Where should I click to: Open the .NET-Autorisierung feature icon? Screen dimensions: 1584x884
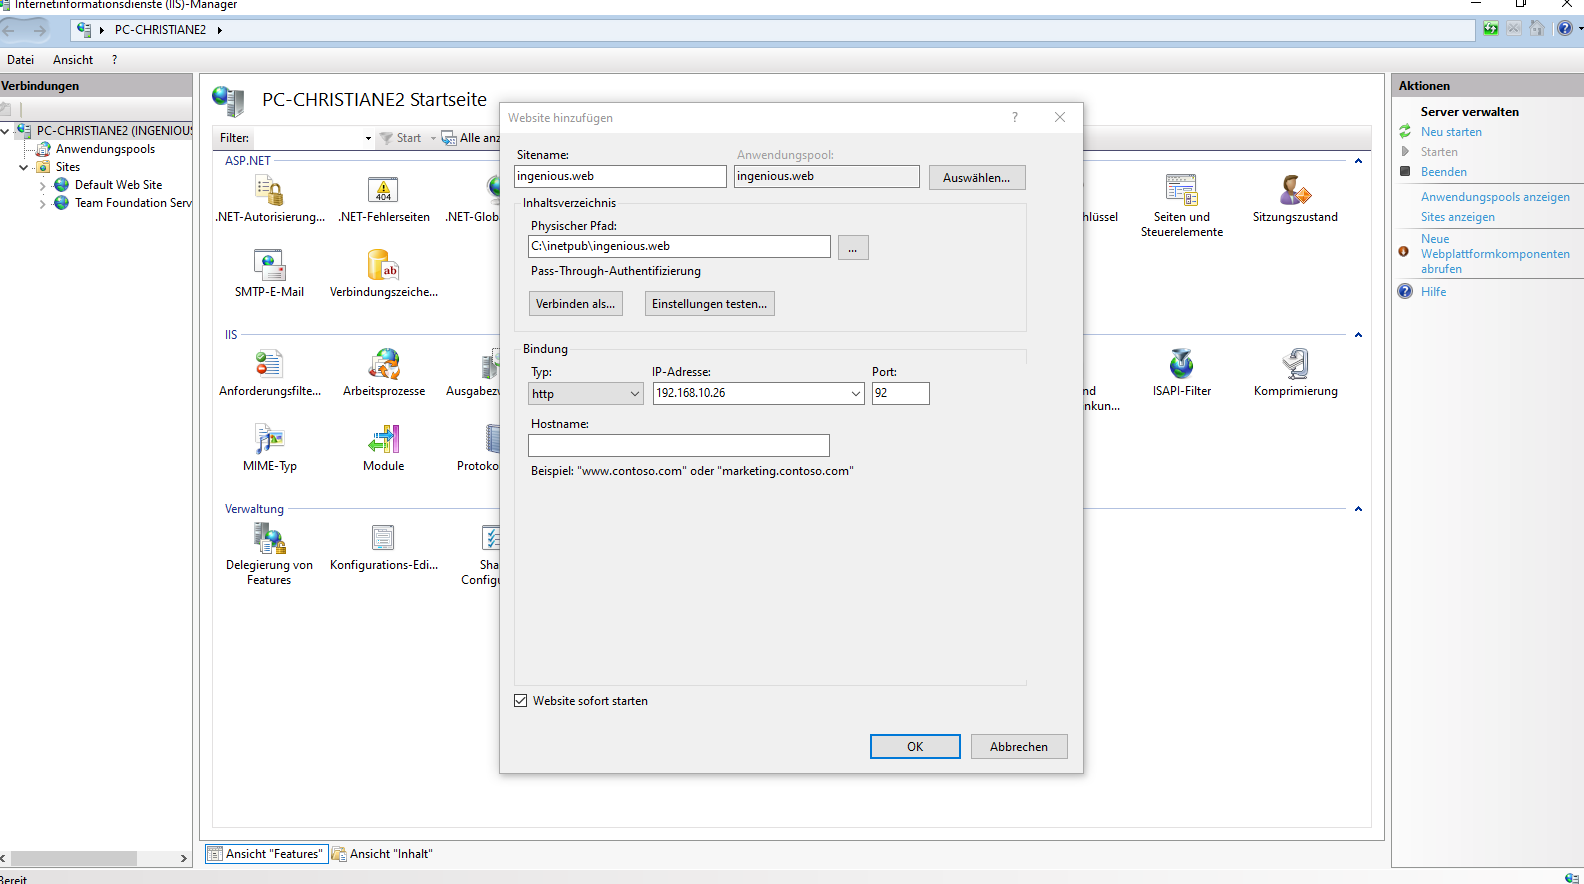coord(270,190)
